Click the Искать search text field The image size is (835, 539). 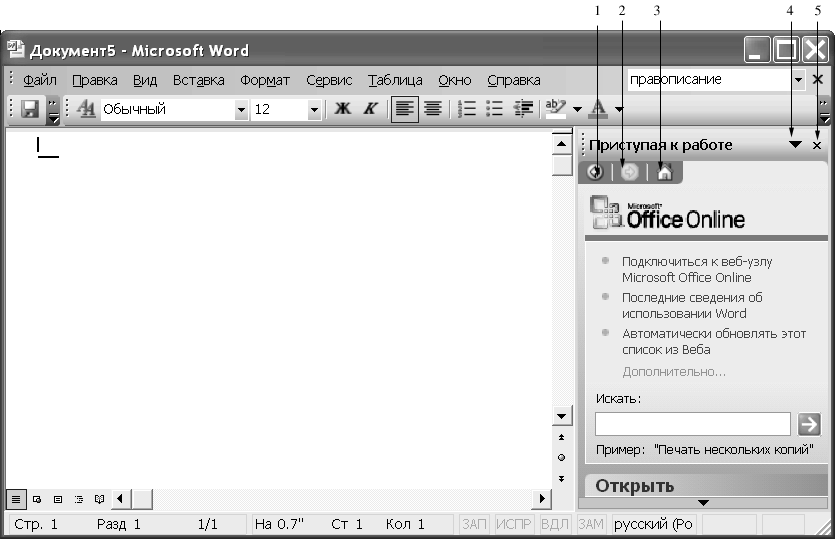693,424
